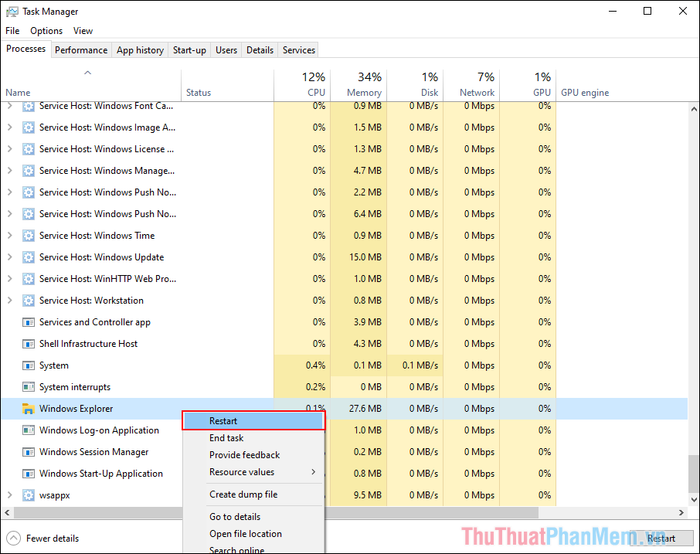Click the Service Host: Workstation gear icon
Viewport: 700px width, 554px height.
coord(28,301)
